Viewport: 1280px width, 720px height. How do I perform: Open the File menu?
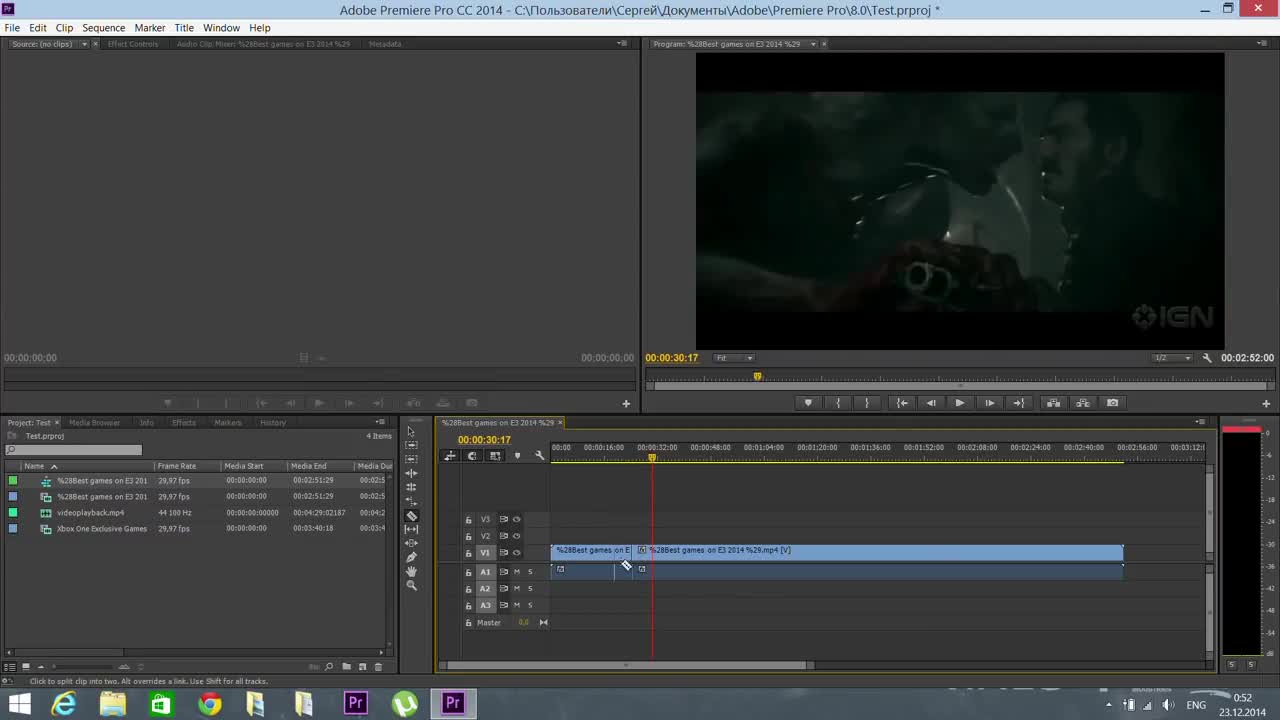(x=12, y=28)
